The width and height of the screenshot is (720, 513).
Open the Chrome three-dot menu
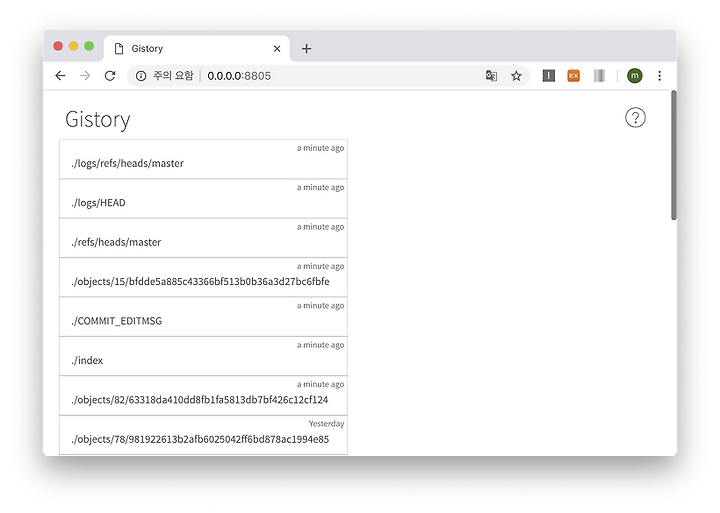[x=659, y=76]
